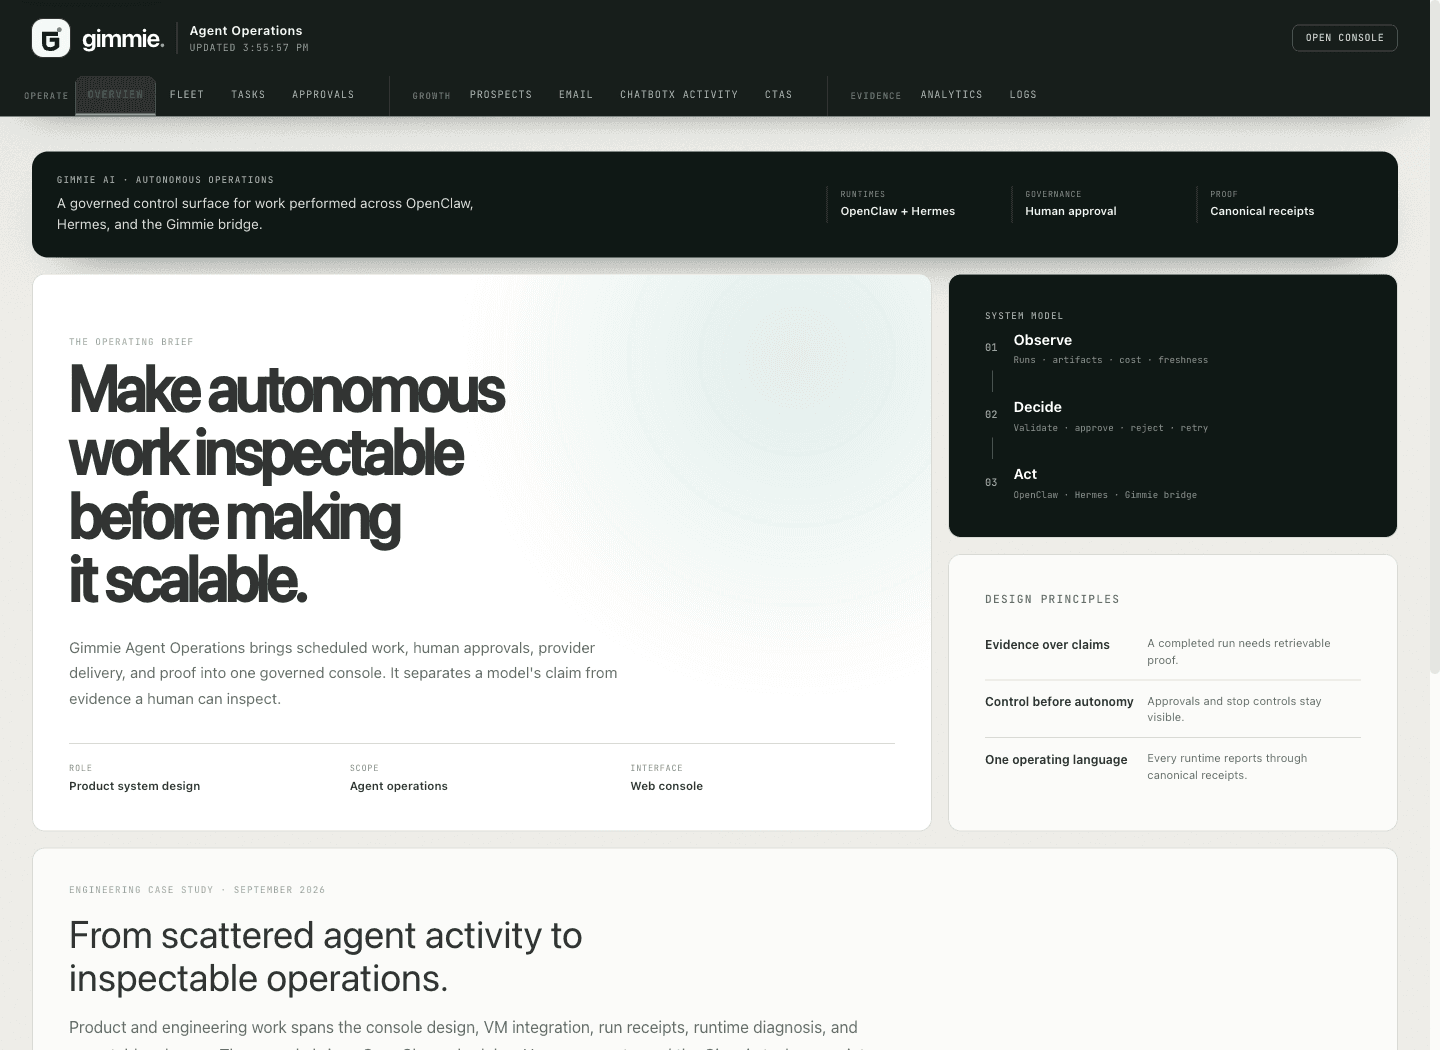Click the GROWTH section label
Image resolution: width=1440 pixels, height=1050 pixels.
pyautogui.click(x=431, y=96)
